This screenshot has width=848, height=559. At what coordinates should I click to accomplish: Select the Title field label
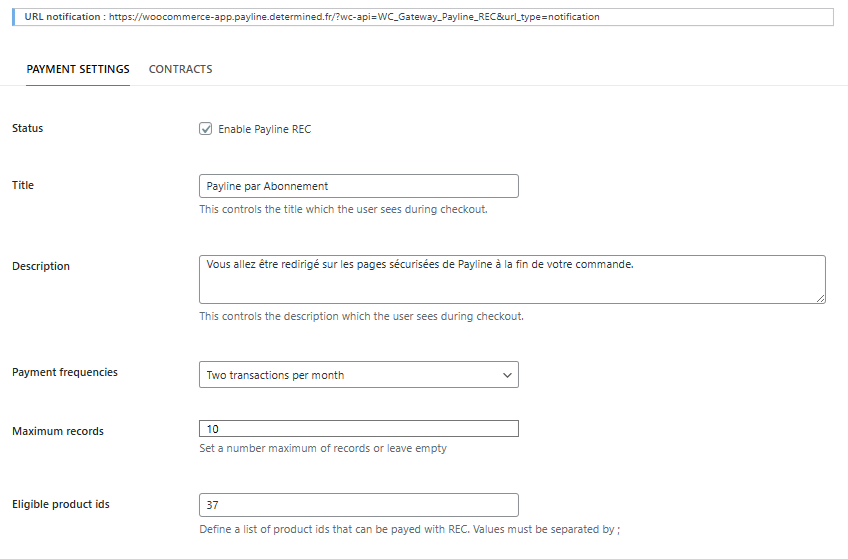click(23, 185)
